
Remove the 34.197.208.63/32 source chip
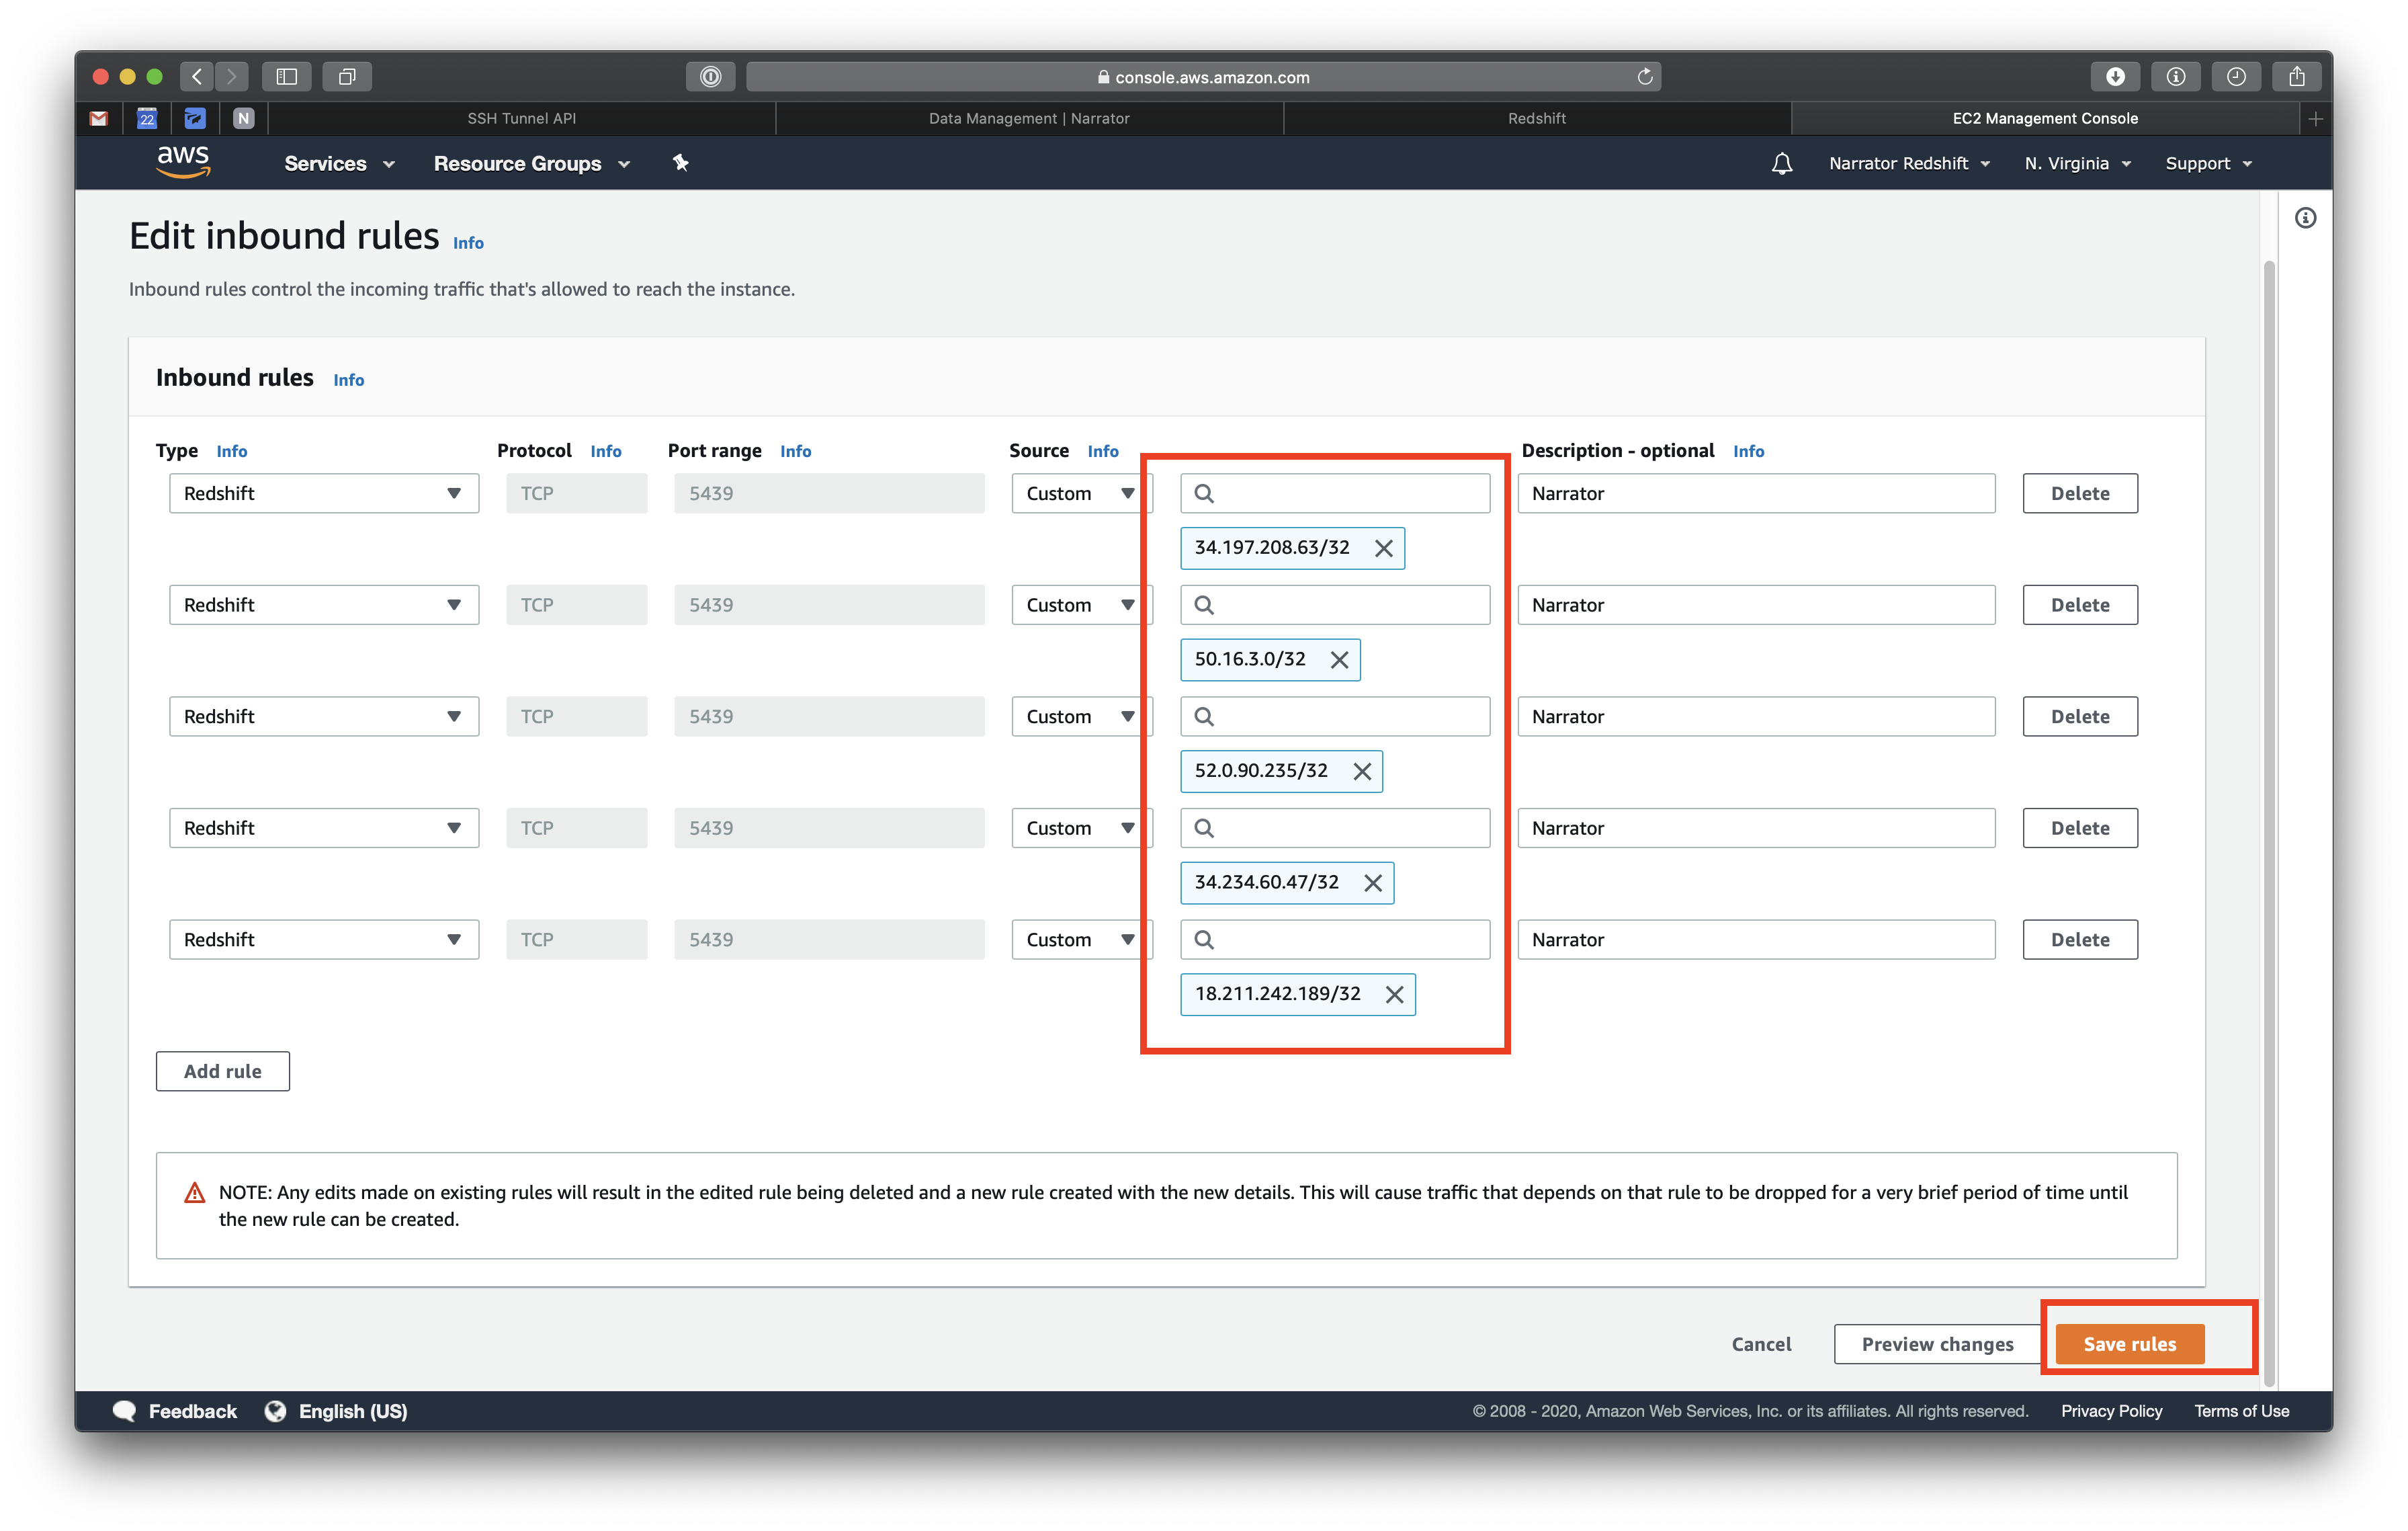click(x=1383, y=548)
